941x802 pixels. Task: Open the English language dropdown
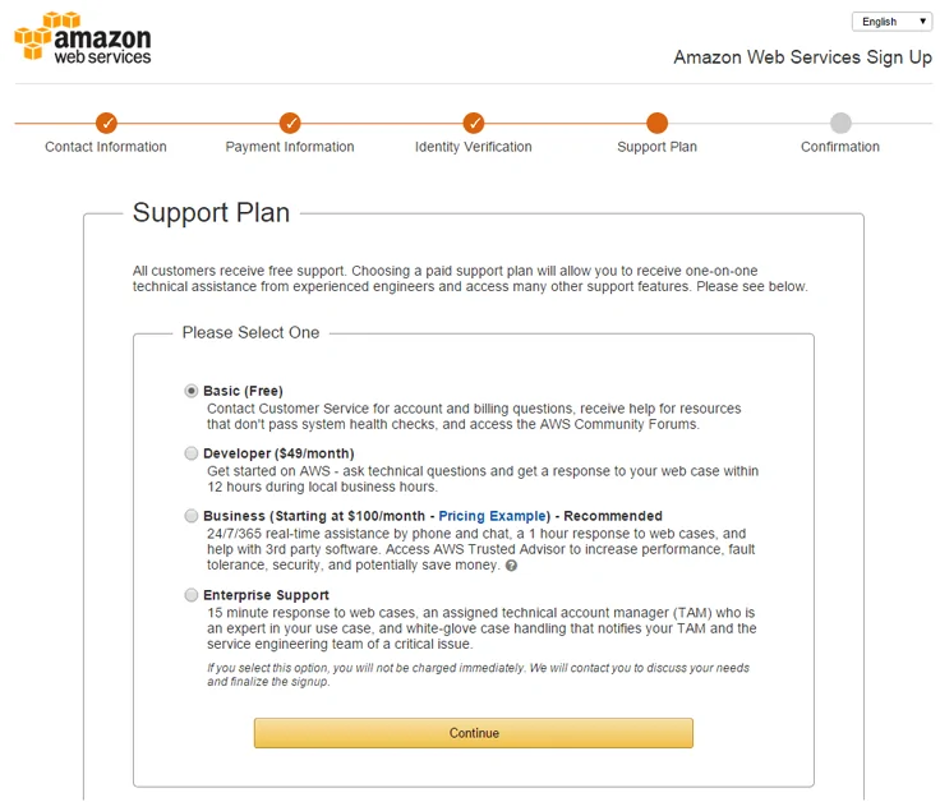pyautogui.click(x=892, y=22)
